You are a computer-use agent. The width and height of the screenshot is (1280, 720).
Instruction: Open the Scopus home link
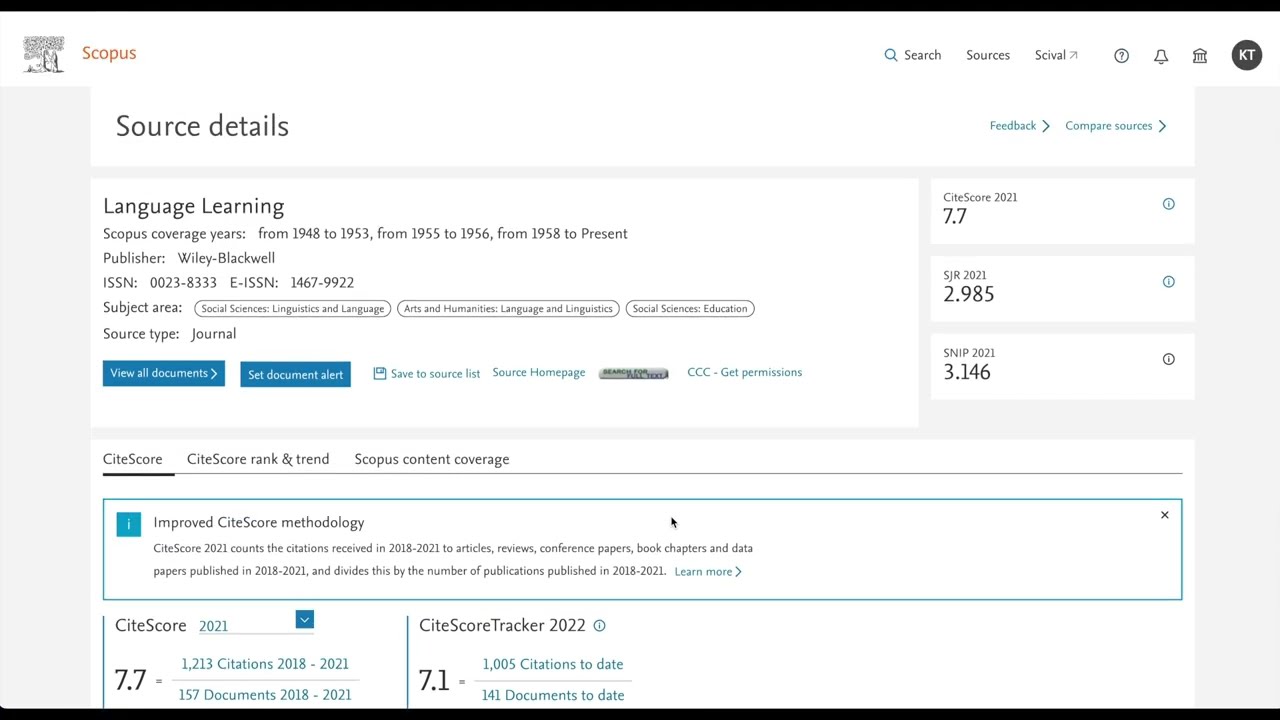pos(109,53)
